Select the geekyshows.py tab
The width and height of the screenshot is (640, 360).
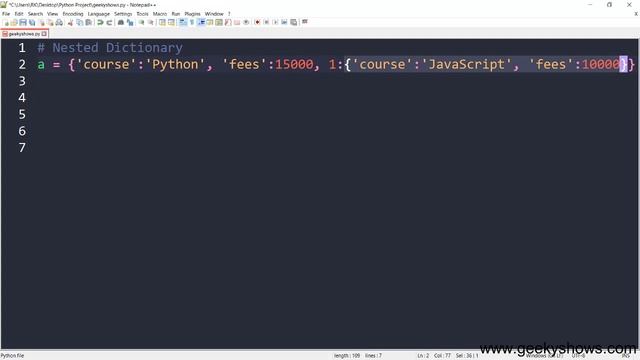(24, 34)
